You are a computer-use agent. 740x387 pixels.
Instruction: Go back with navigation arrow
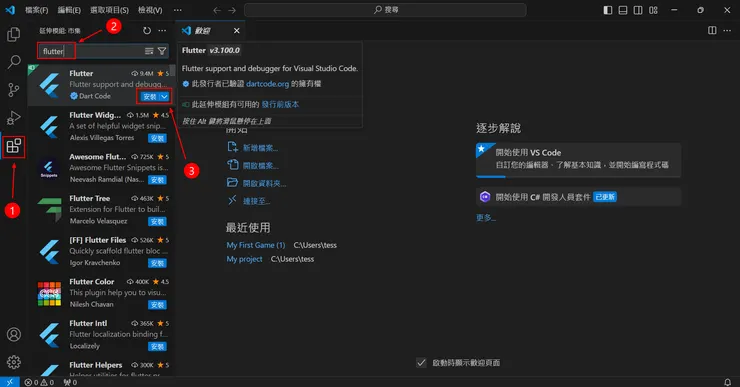tap(217, 10)
